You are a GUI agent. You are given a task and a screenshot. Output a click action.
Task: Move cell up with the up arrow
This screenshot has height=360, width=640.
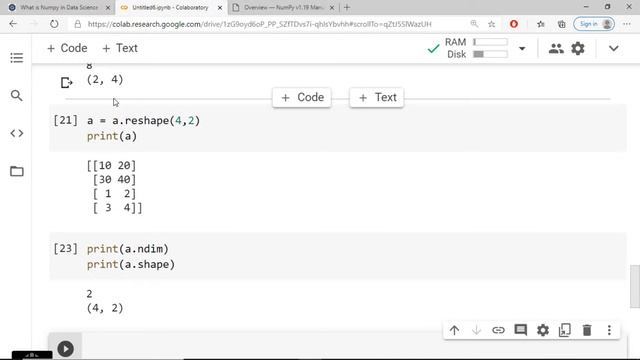click(x=454, y=330)
